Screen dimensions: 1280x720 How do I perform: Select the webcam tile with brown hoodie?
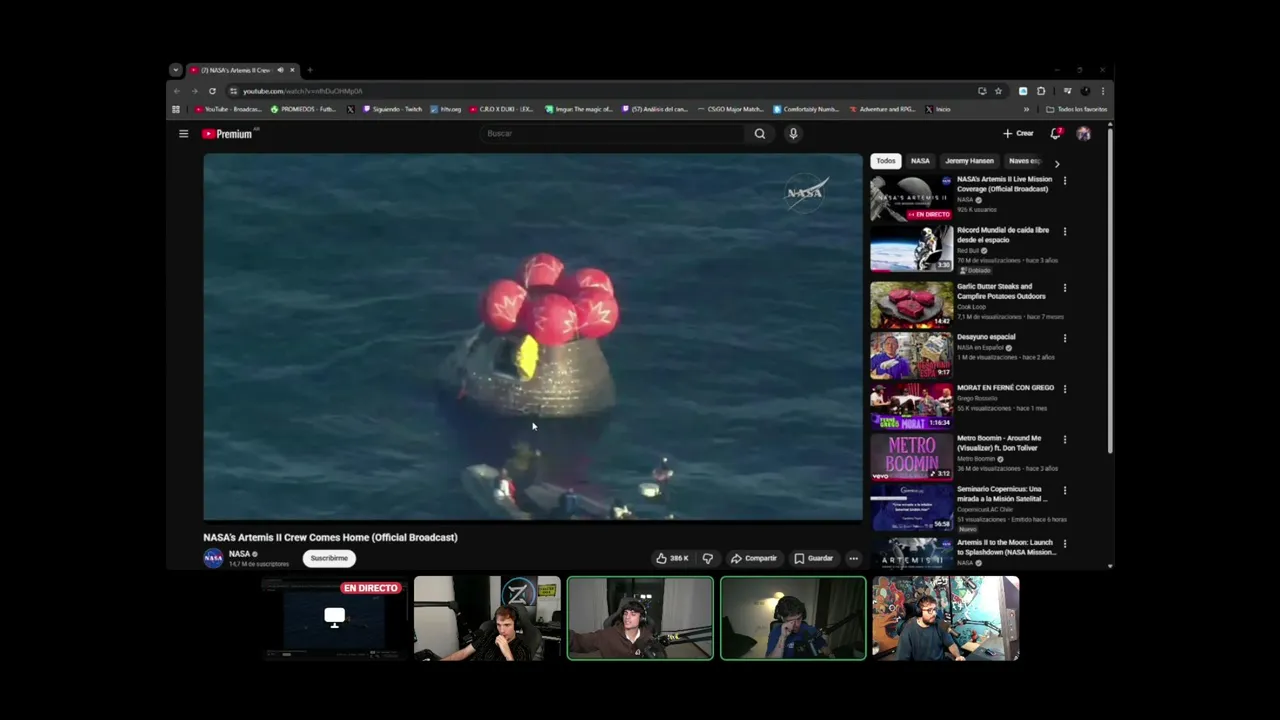[x=640, y=618]
